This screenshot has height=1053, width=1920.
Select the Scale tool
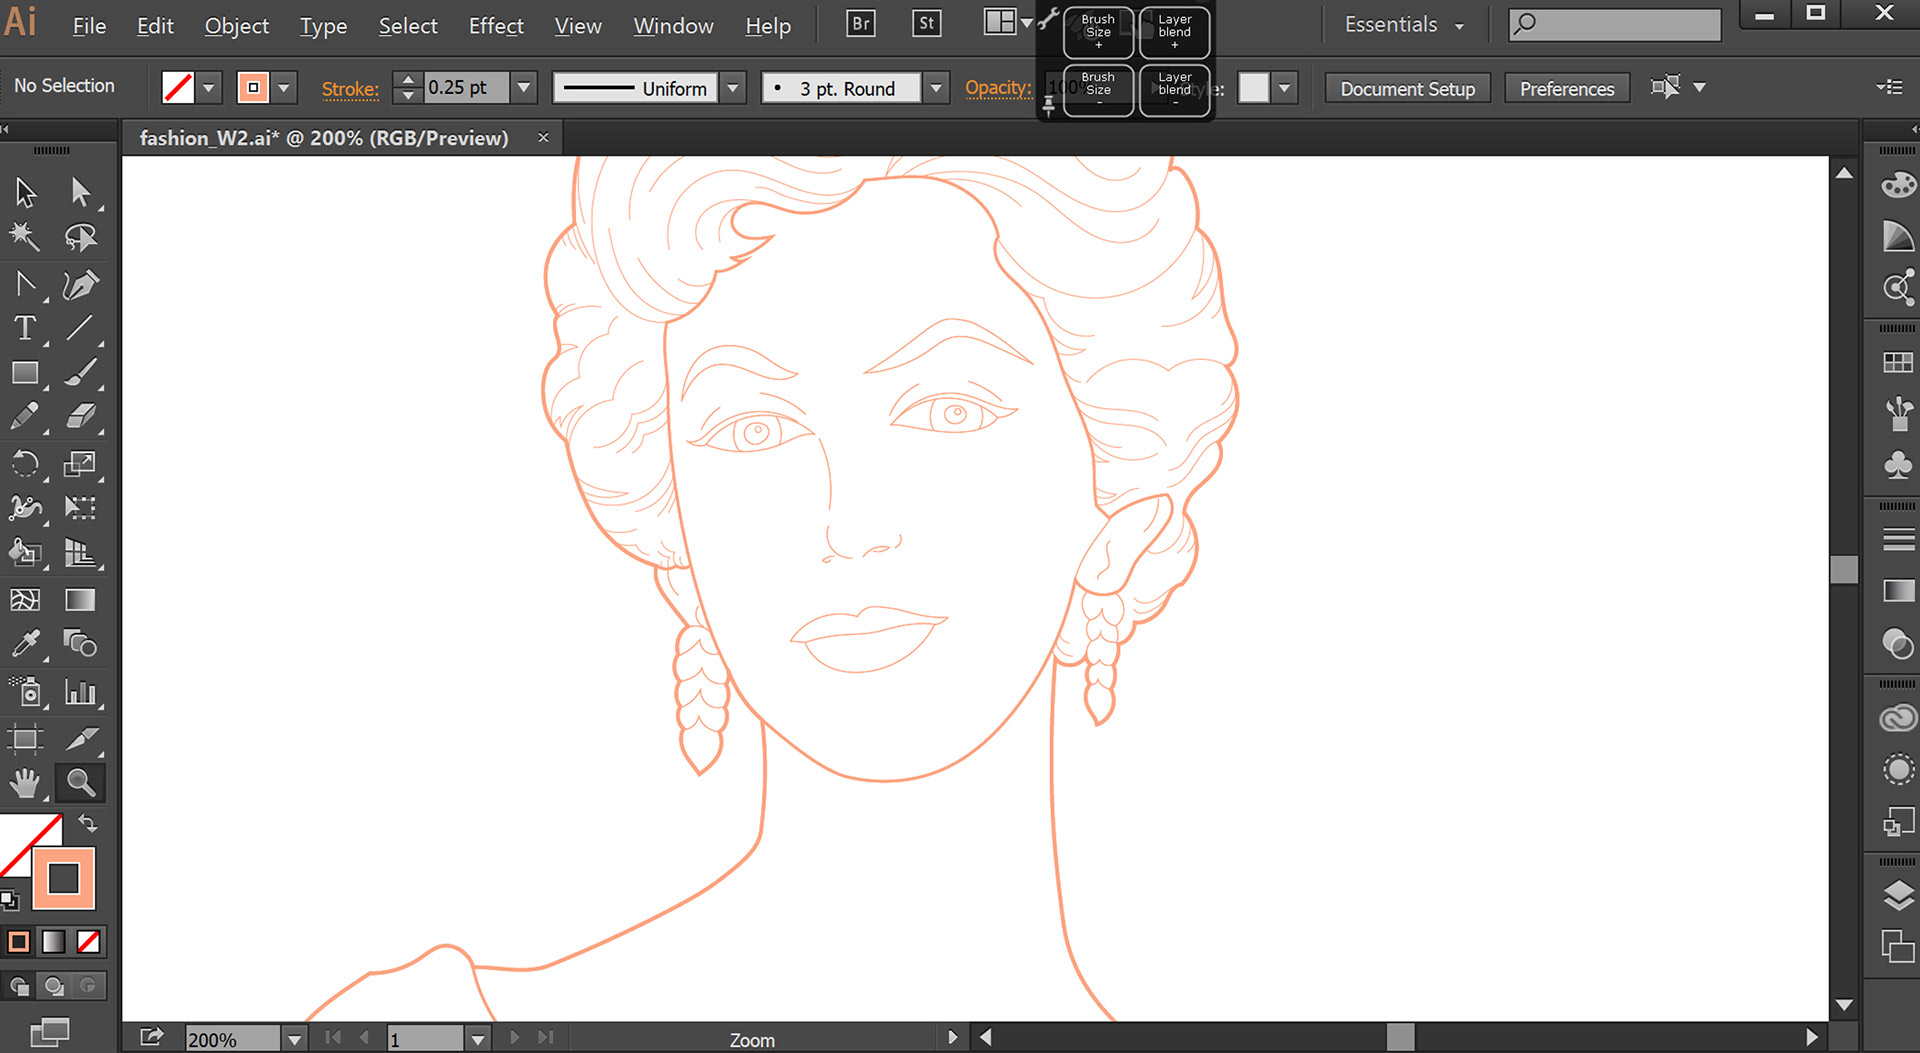80,464
